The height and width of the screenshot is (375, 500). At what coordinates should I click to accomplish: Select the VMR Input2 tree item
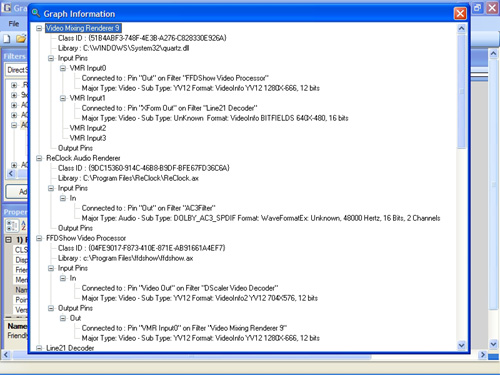(88, 128)
